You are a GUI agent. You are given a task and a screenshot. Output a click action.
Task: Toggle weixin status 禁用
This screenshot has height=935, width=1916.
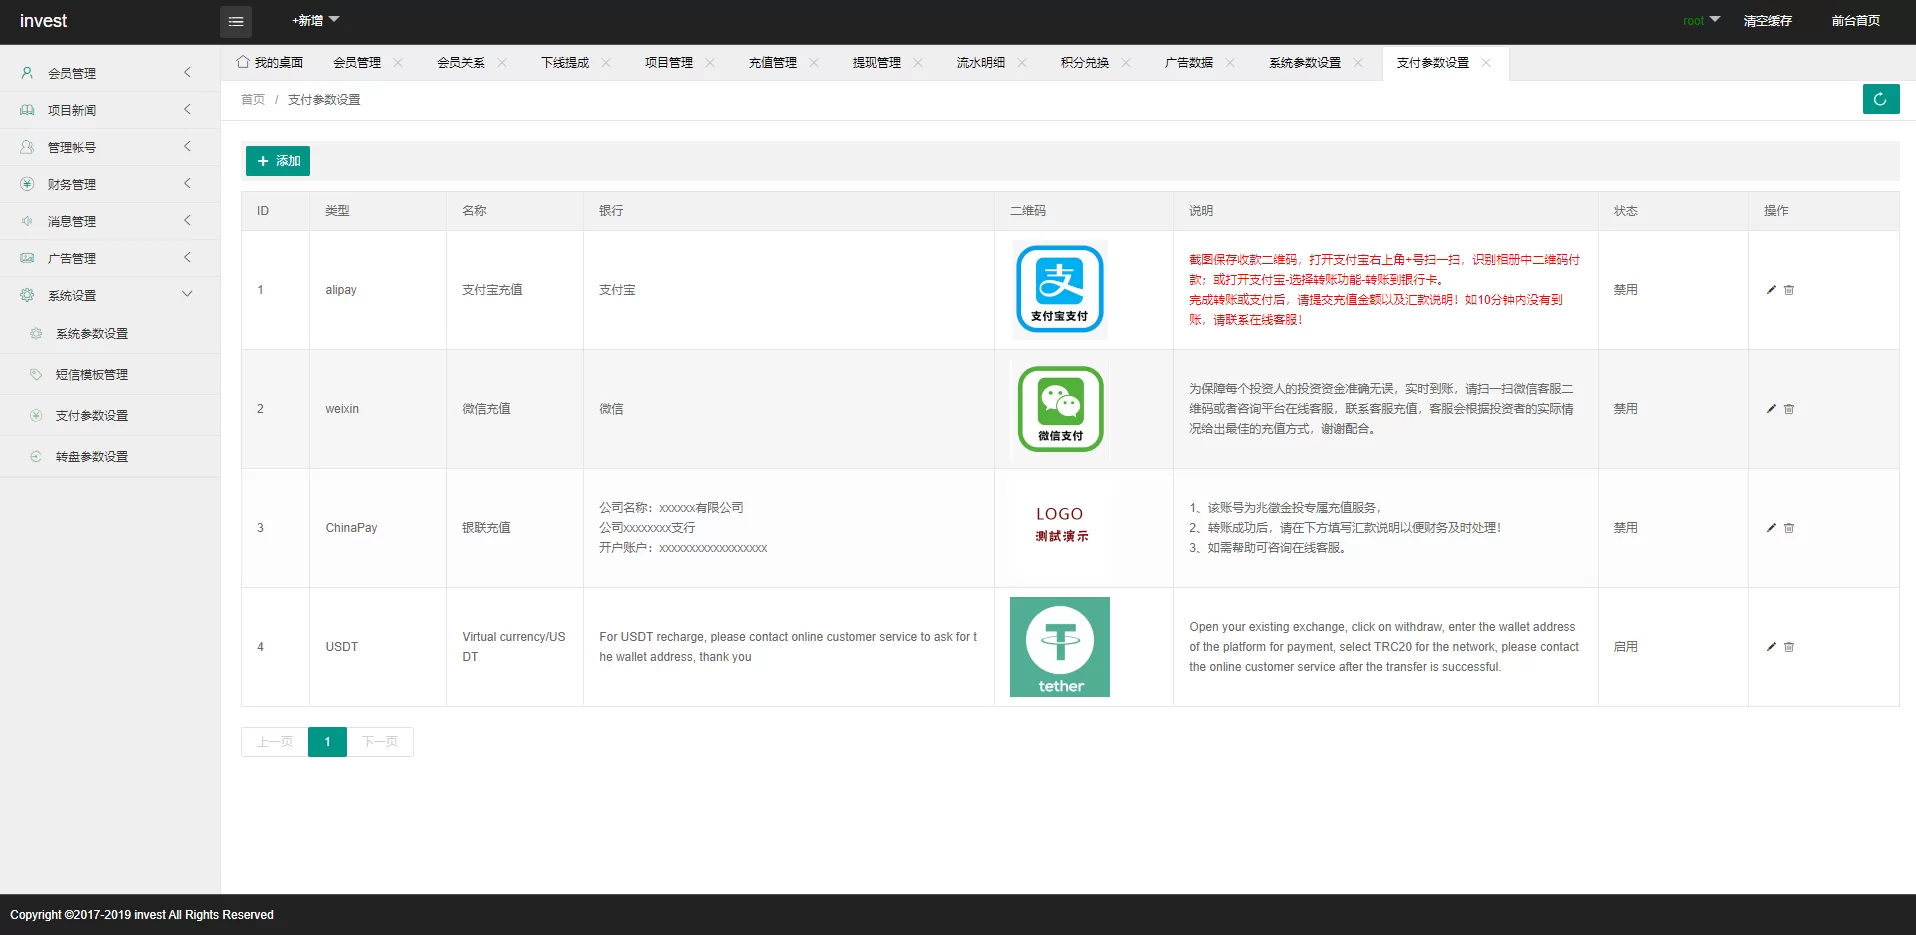[1625, 408]
